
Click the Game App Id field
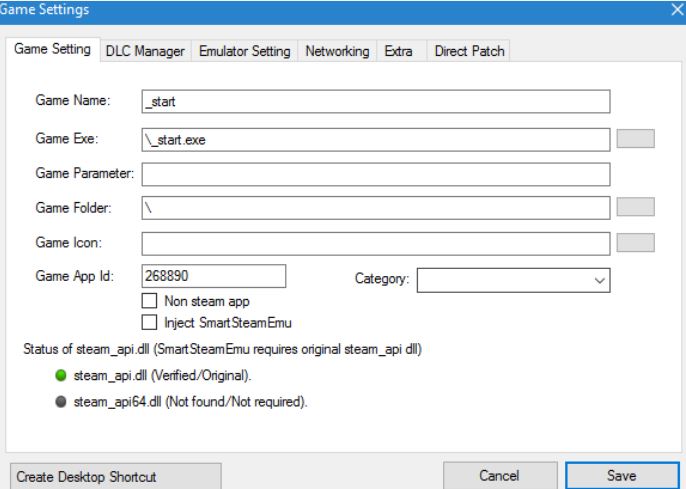[214, 277]
